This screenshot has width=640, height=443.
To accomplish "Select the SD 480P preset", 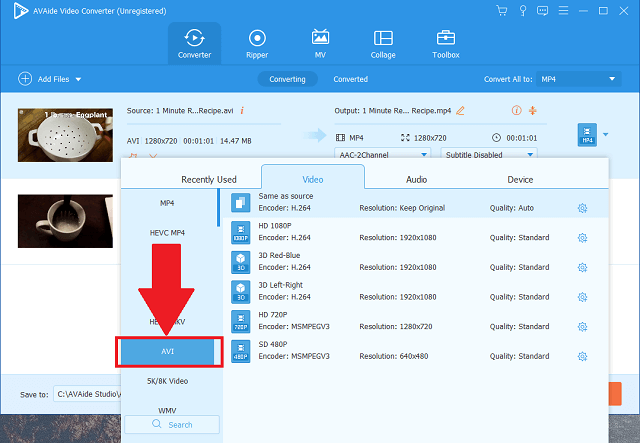I will [x=416, y=351].
